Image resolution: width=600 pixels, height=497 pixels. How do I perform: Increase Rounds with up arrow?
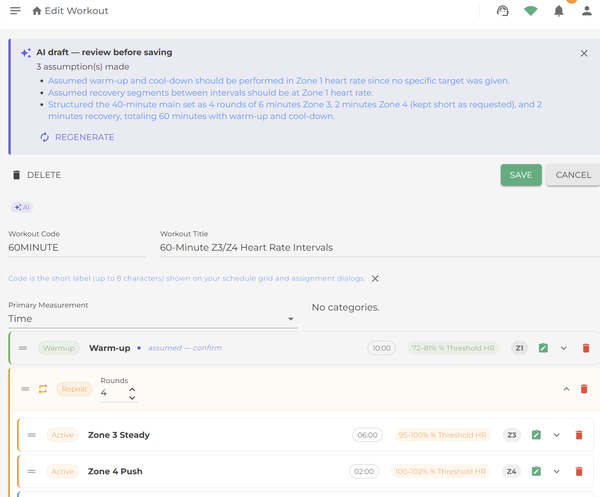pyautogui.click(x=132, y=389)
